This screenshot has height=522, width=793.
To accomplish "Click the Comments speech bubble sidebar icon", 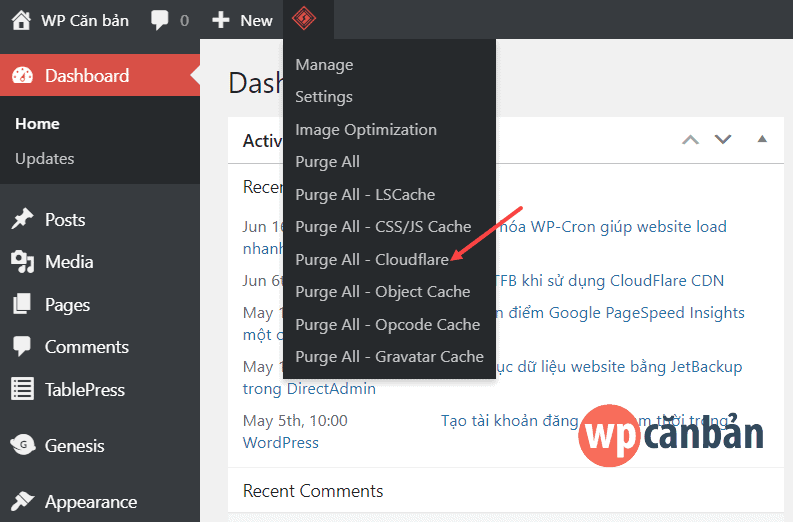I will (22, 346).
